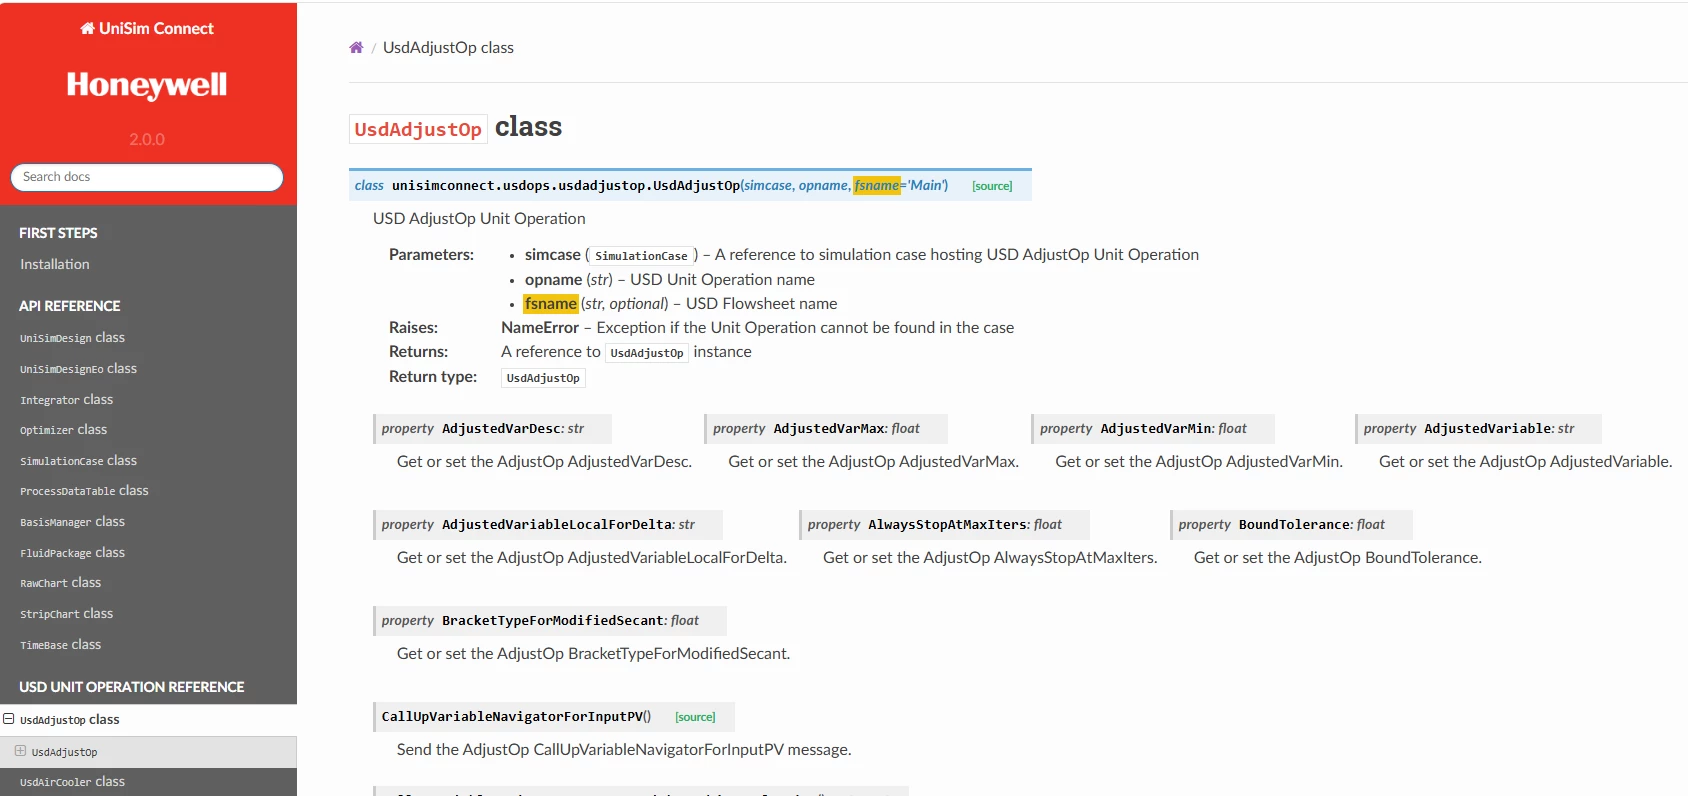Click opname parameter name
This screenshot has width=1688, height=796.
coord(553,280)
